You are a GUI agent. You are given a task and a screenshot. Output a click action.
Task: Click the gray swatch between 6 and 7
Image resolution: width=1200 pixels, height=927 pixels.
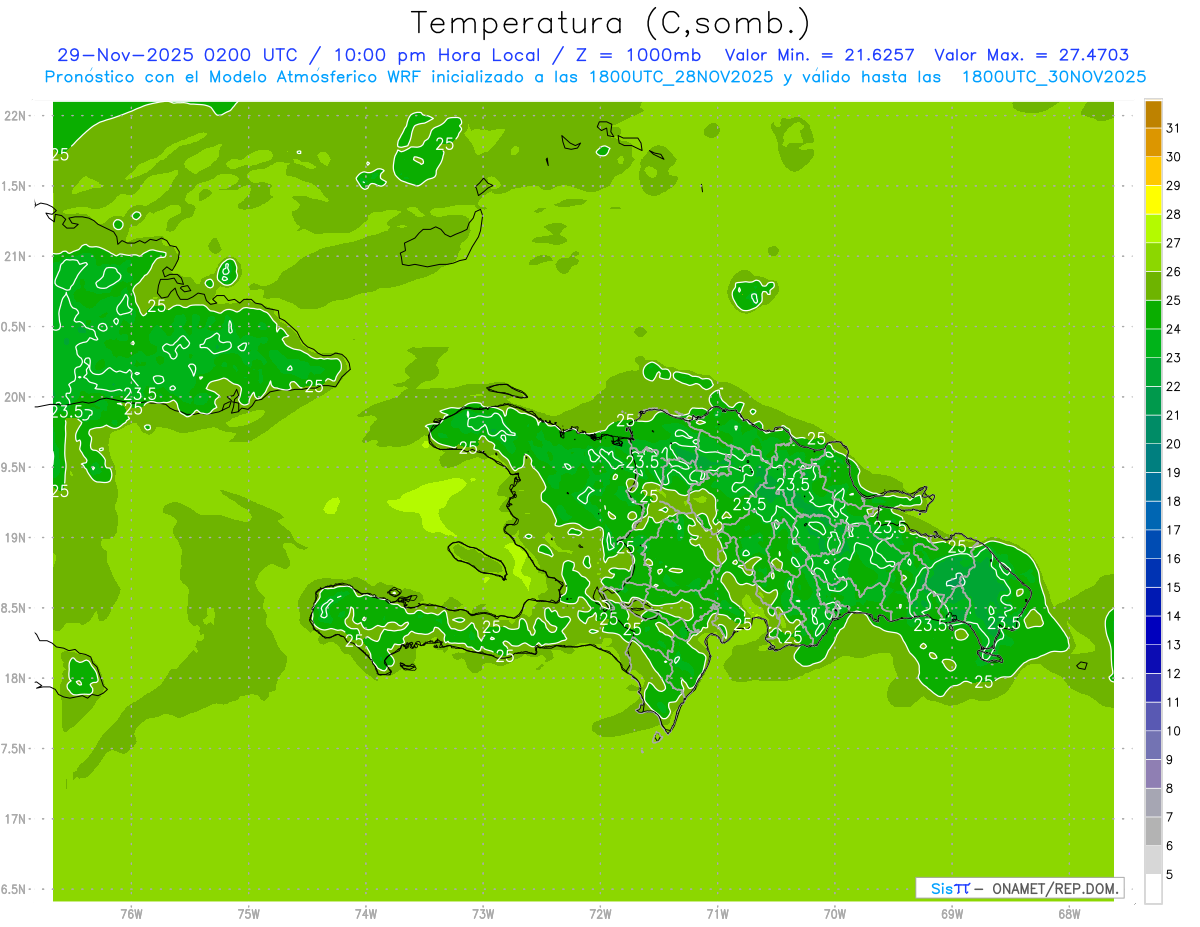[x=1153, y=831]
